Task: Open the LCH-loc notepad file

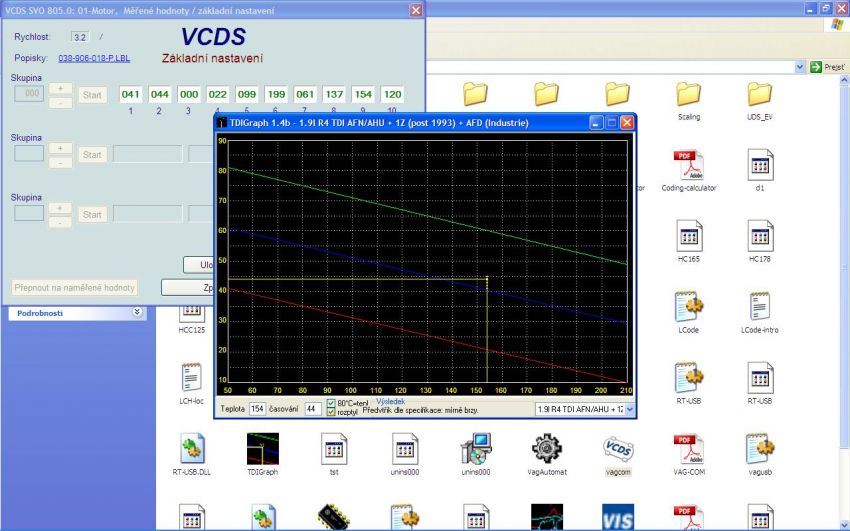Action: pyautogui.click(x=191, y=377)
